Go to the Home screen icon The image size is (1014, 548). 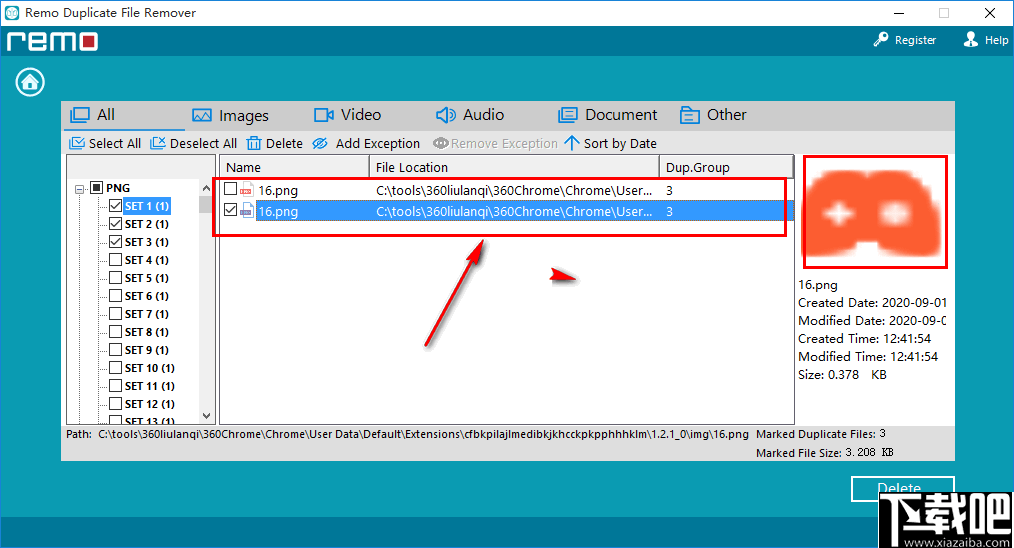click(x=30, y=82)
